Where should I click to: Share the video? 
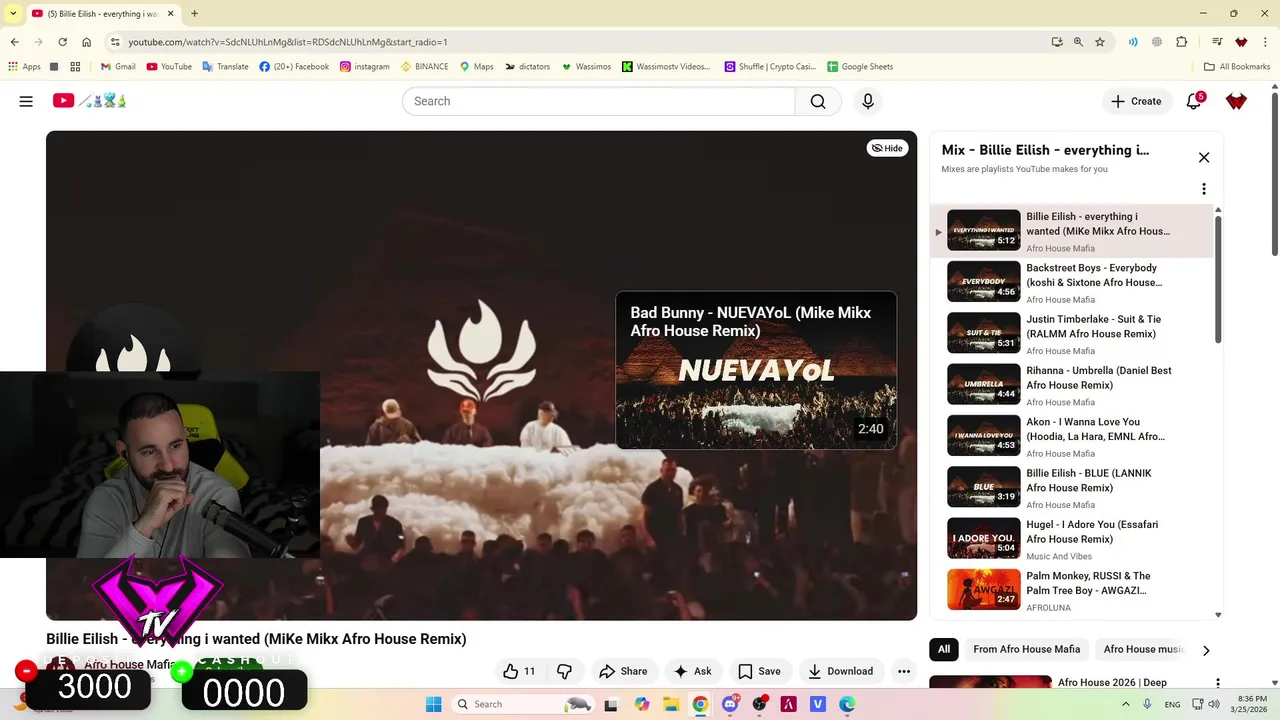(623, 671)
